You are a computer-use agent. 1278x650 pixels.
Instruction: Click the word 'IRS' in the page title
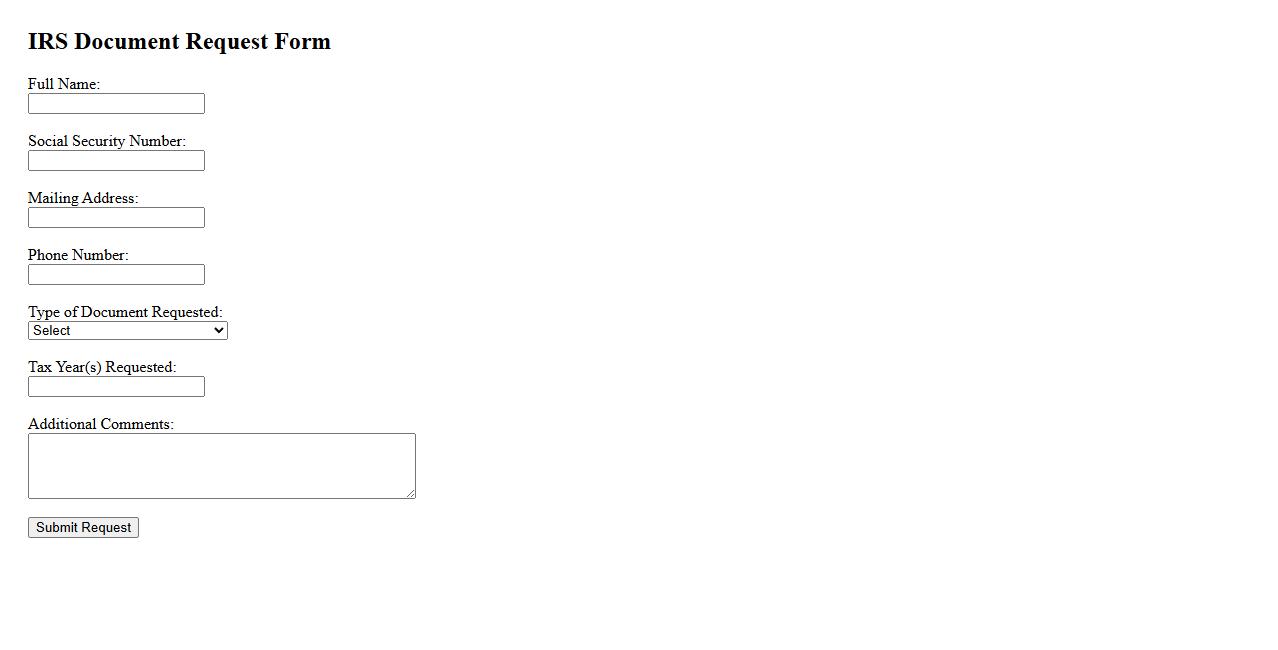47,42
